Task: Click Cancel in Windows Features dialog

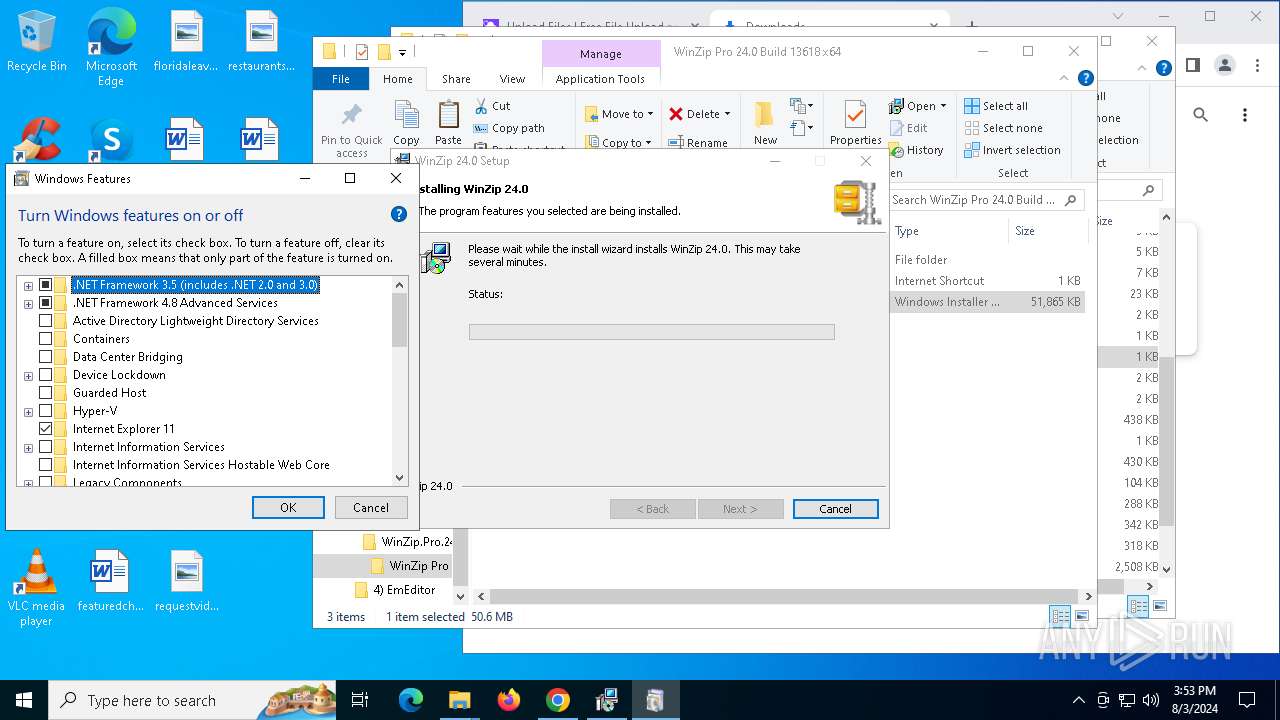Action: pyautogui.click(x=370, y=507)
